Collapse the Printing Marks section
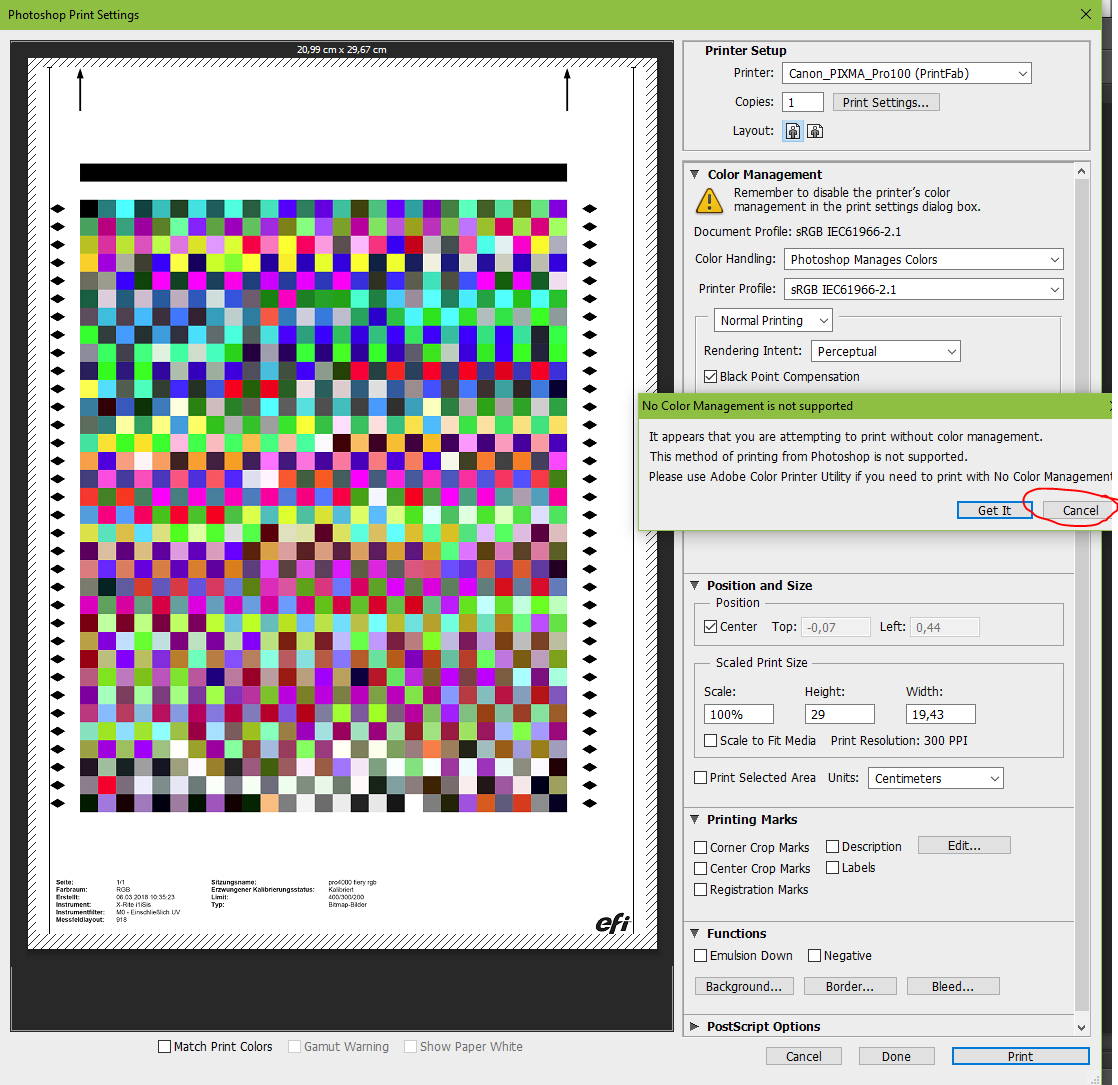 point(694,819)
